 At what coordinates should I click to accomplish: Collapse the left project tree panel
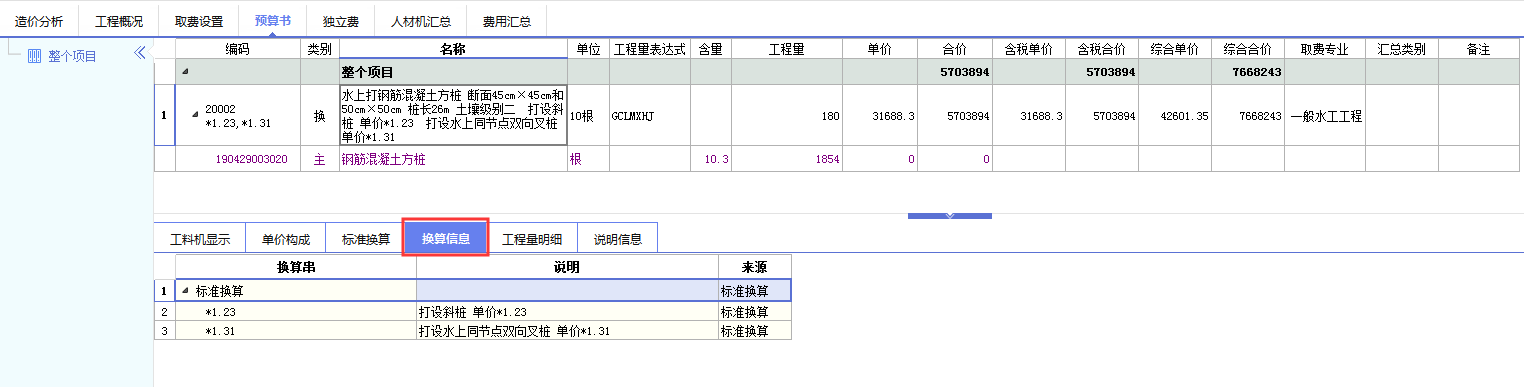coord(140,54)
